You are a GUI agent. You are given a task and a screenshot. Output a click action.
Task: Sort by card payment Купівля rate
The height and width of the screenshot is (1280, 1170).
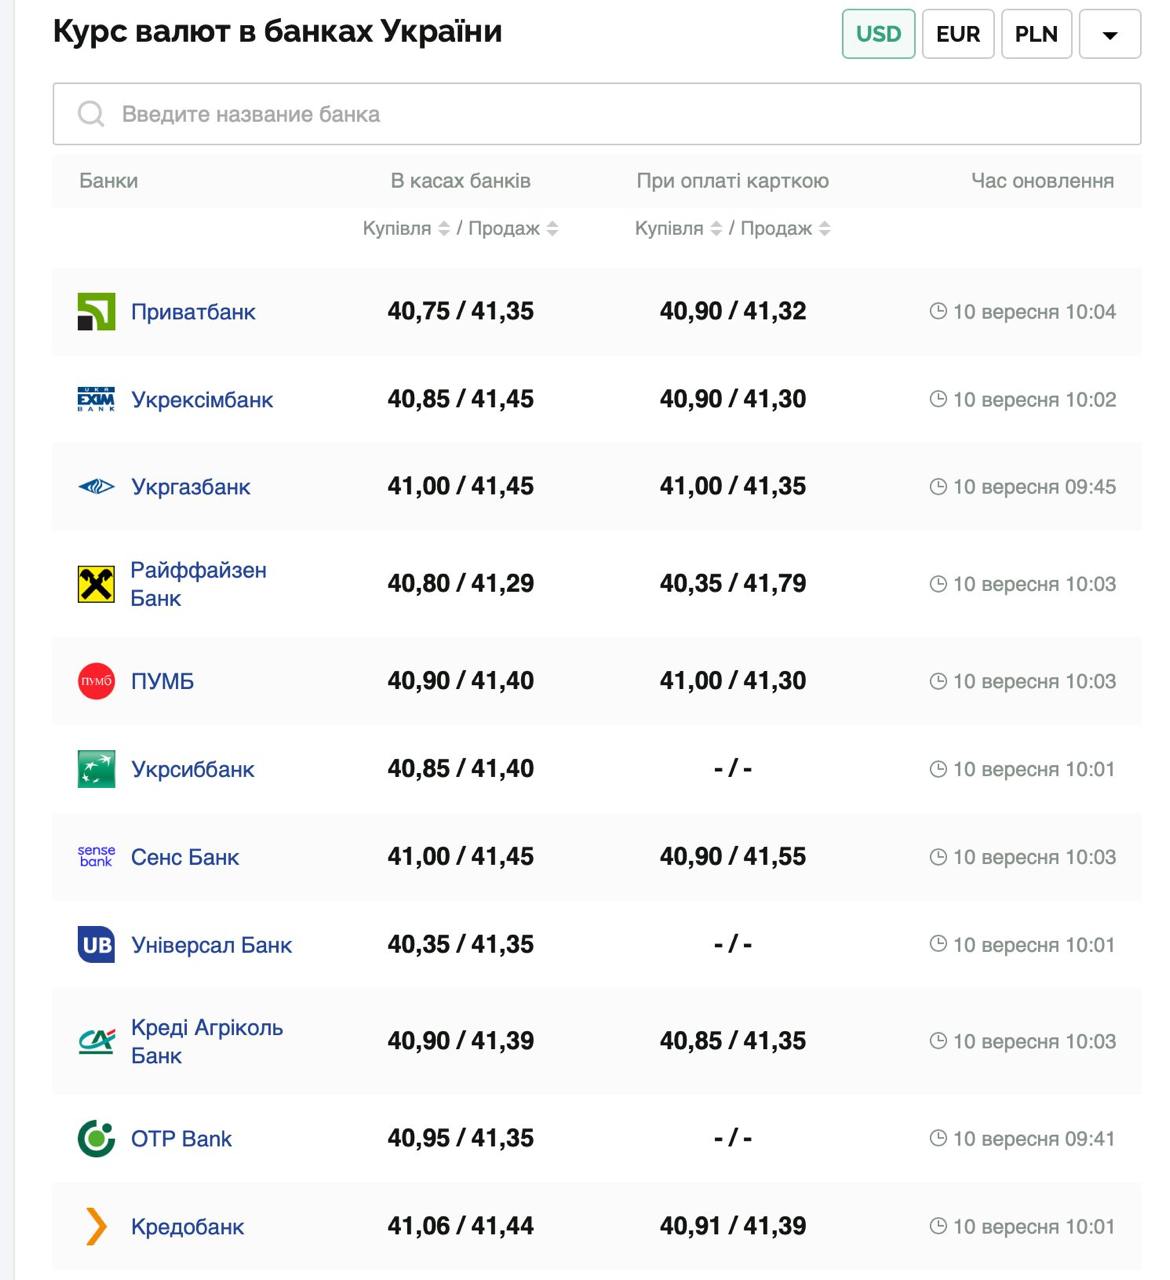[716, 229]
